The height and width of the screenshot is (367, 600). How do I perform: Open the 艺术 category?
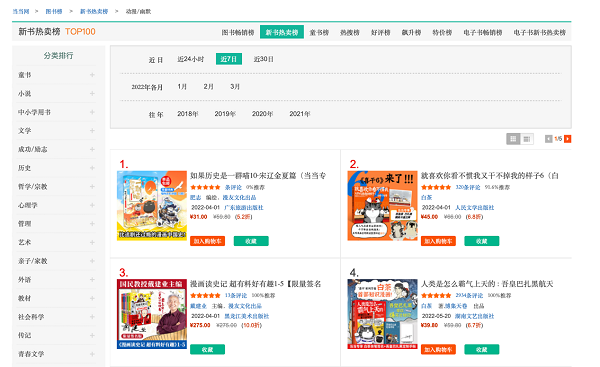point(24,242)
